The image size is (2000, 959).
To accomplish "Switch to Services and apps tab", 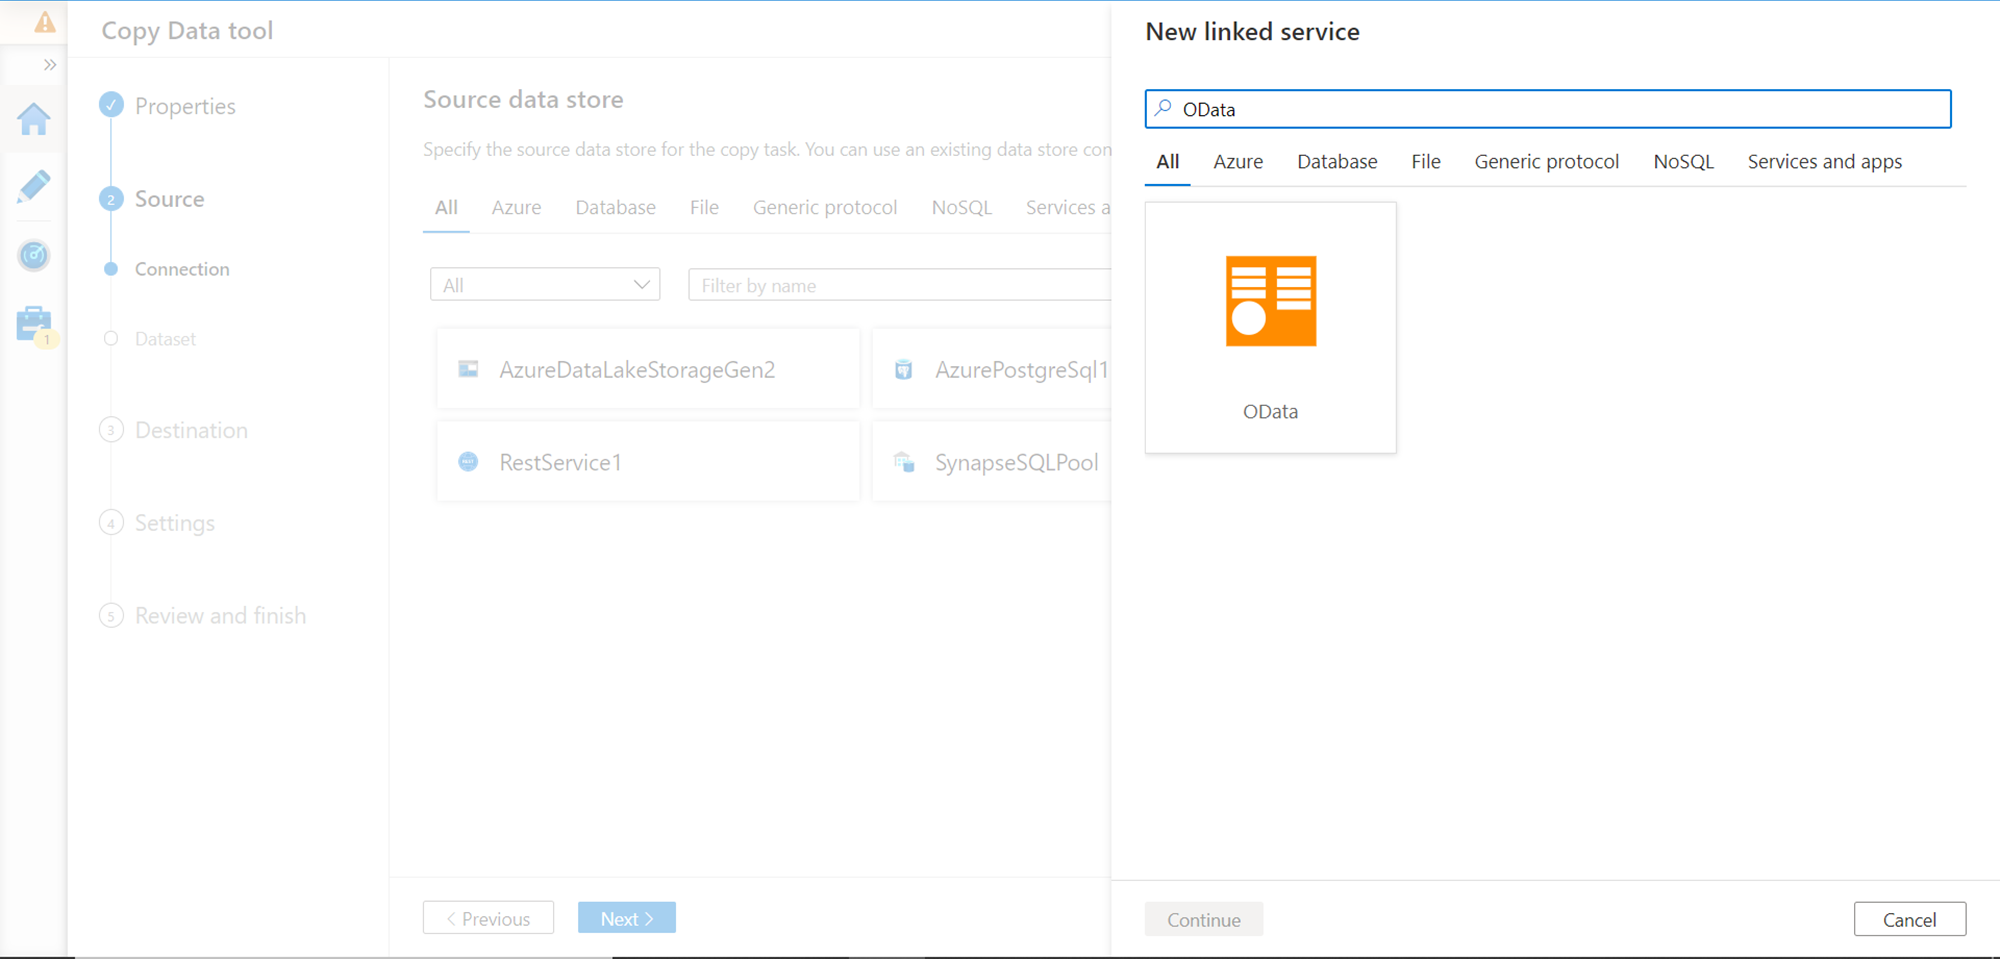I will tap(1824, 162).
